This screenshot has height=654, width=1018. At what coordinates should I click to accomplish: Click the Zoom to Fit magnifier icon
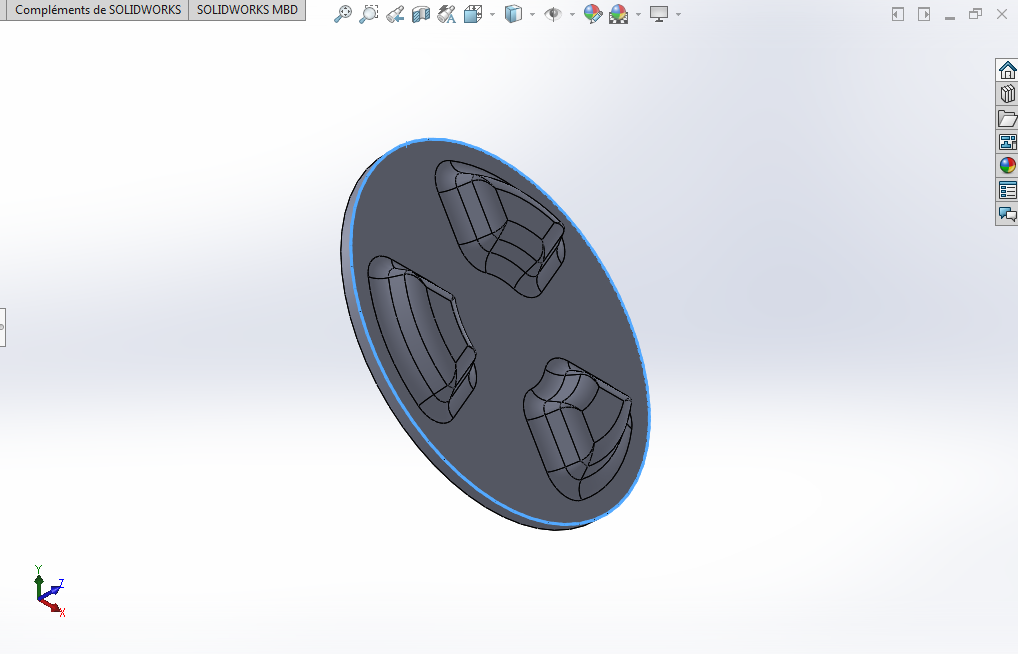tap(343, 14)
